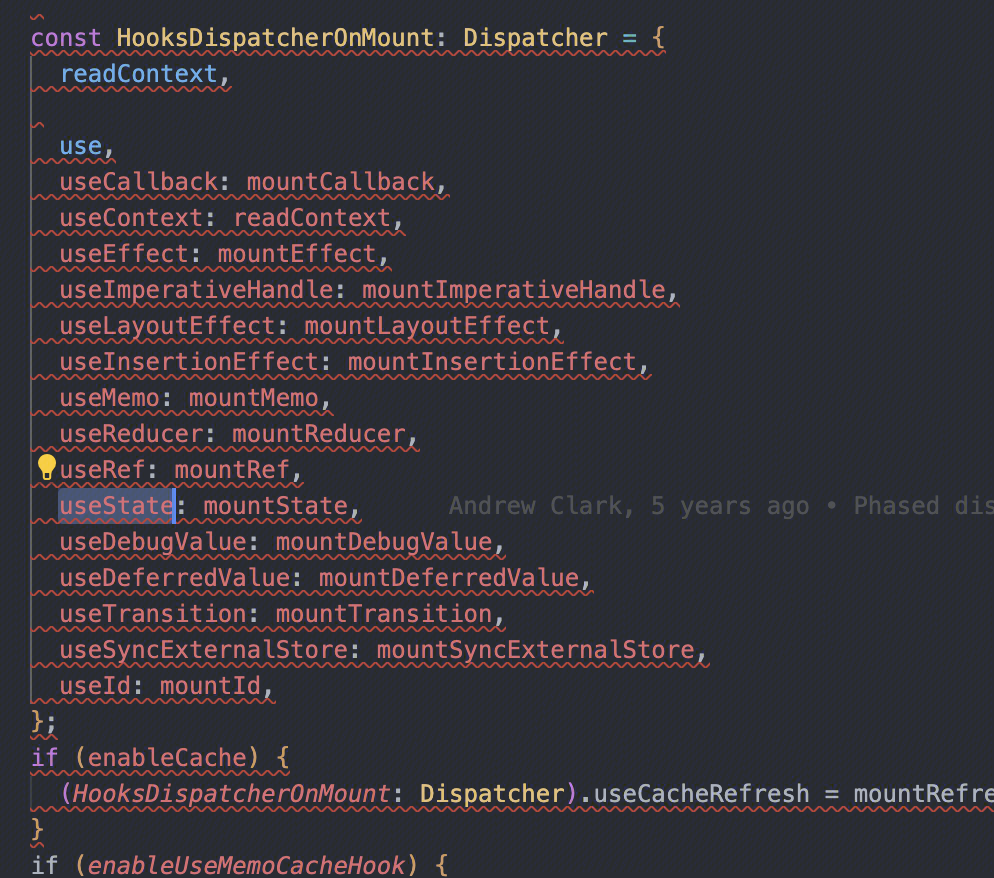The width and height of the screenshot is (994, 878).
Task: Click mountId value
Action: point(210,686)
